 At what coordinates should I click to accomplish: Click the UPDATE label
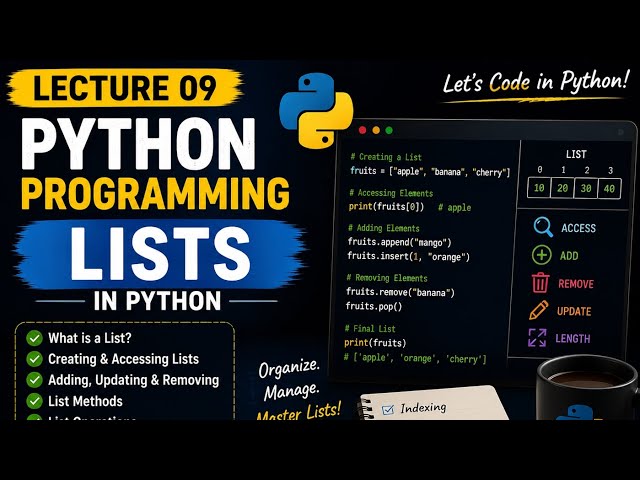point(574,311)
